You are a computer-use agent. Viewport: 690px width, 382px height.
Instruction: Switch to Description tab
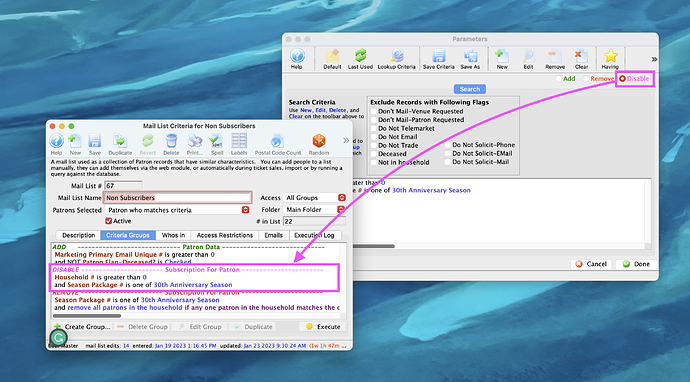(x=79, y=235)
